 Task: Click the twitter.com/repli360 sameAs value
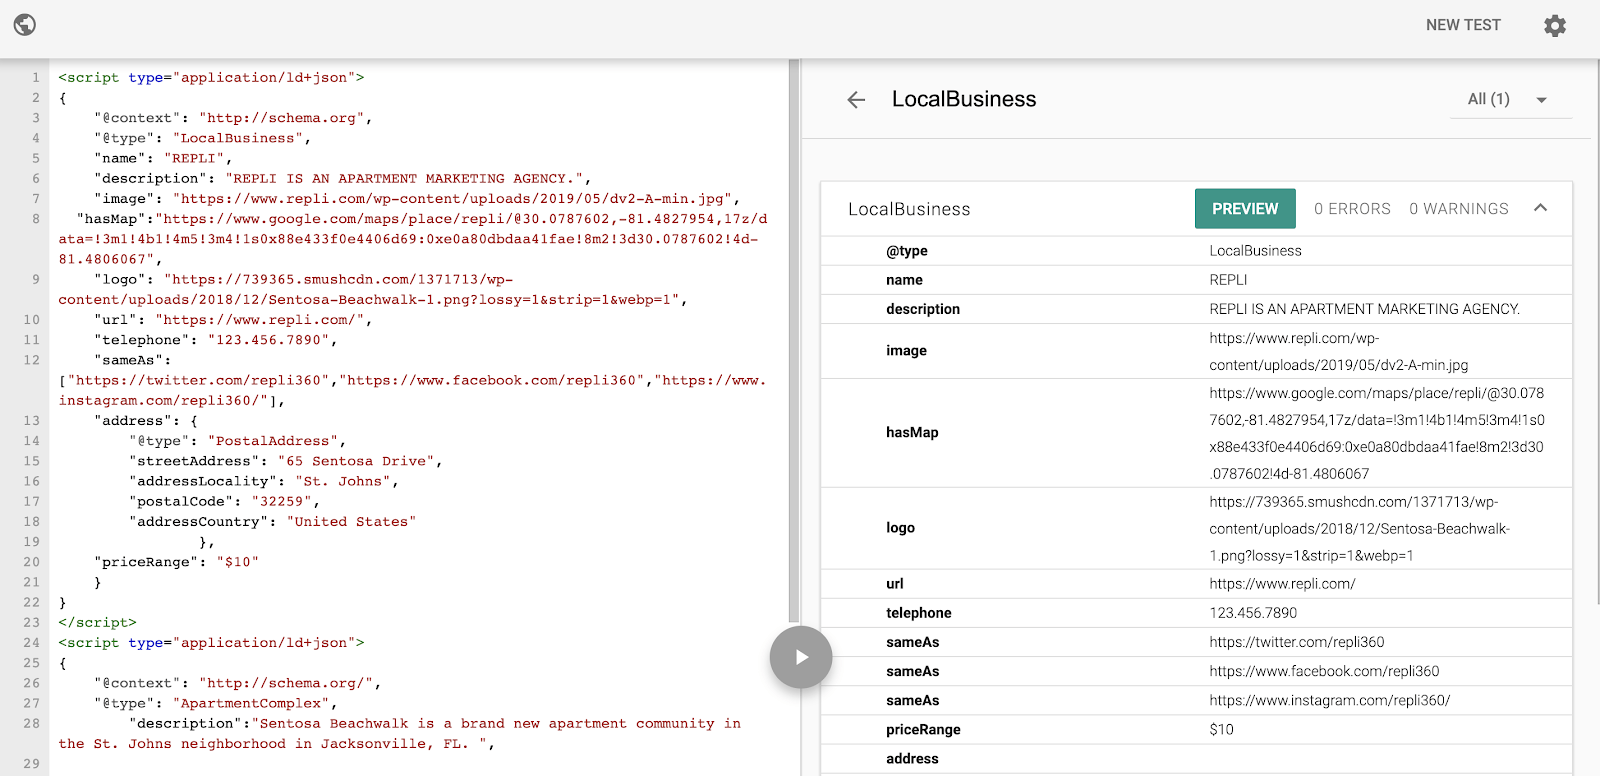tap(1296, 642)
